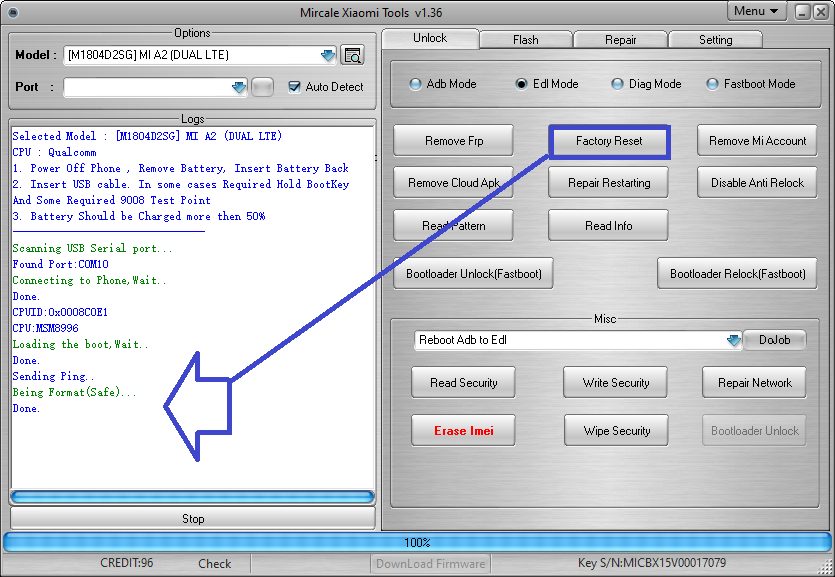Click the Read Security button
Viewport: 835px width, 577px height.
coord(463,383)
